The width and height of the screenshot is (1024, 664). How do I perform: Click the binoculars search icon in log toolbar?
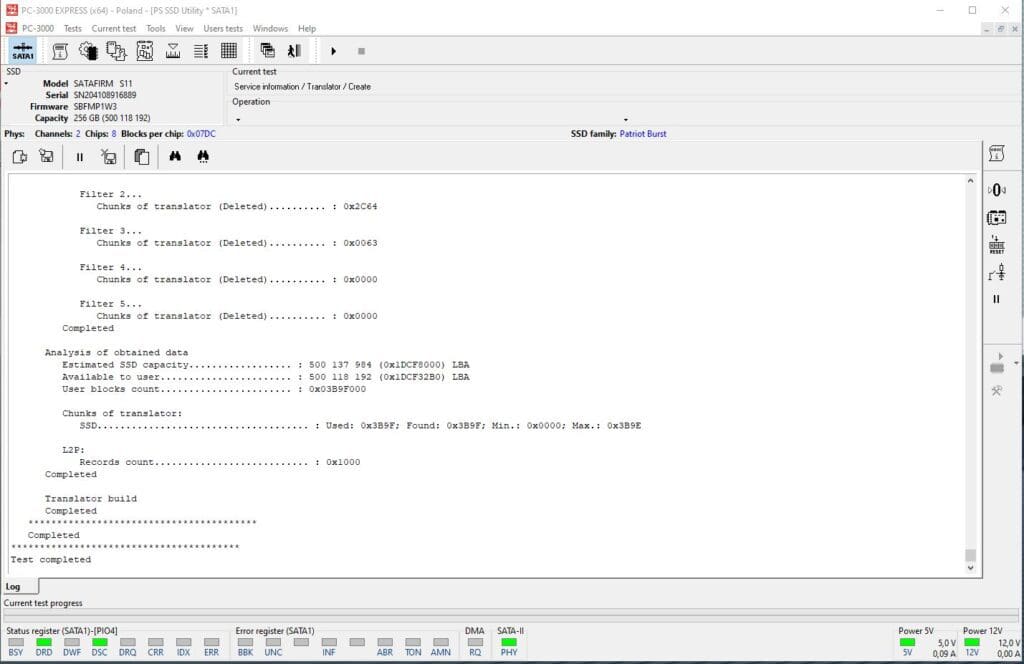tap(175, 156)
